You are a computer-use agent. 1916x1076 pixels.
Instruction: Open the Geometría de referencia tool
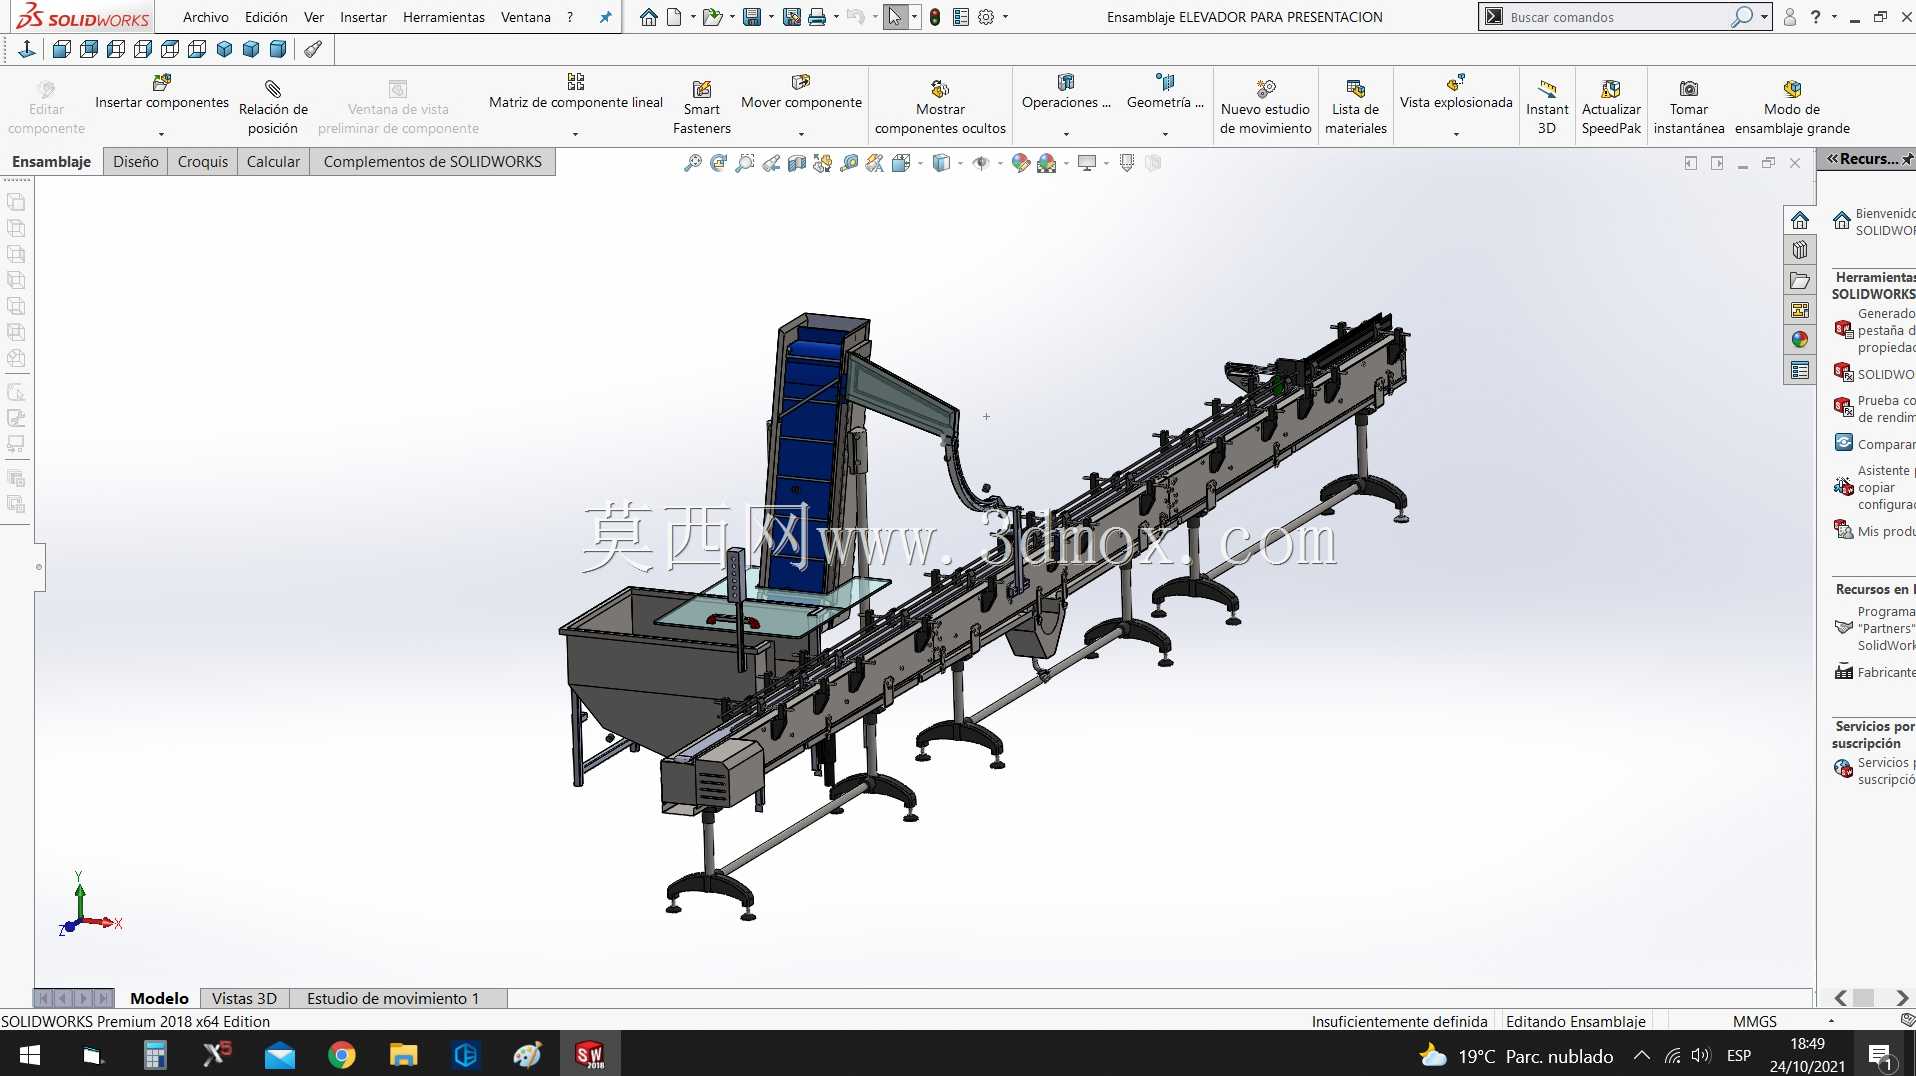[1165, 91]
